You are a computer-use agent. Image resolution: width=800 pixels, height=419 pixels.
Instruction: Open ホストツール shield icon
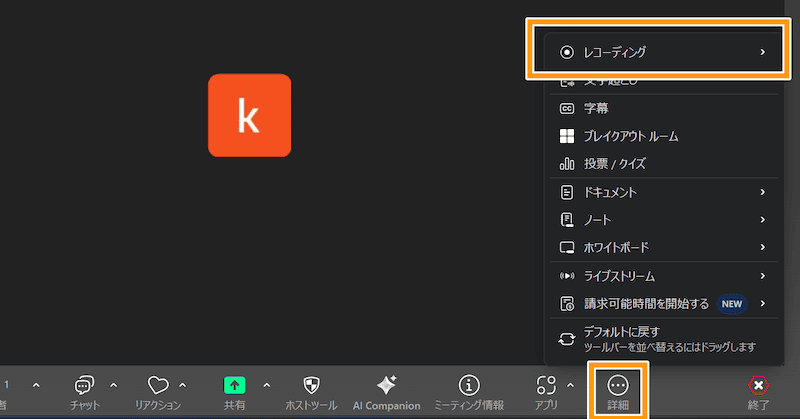coord(312,385)
